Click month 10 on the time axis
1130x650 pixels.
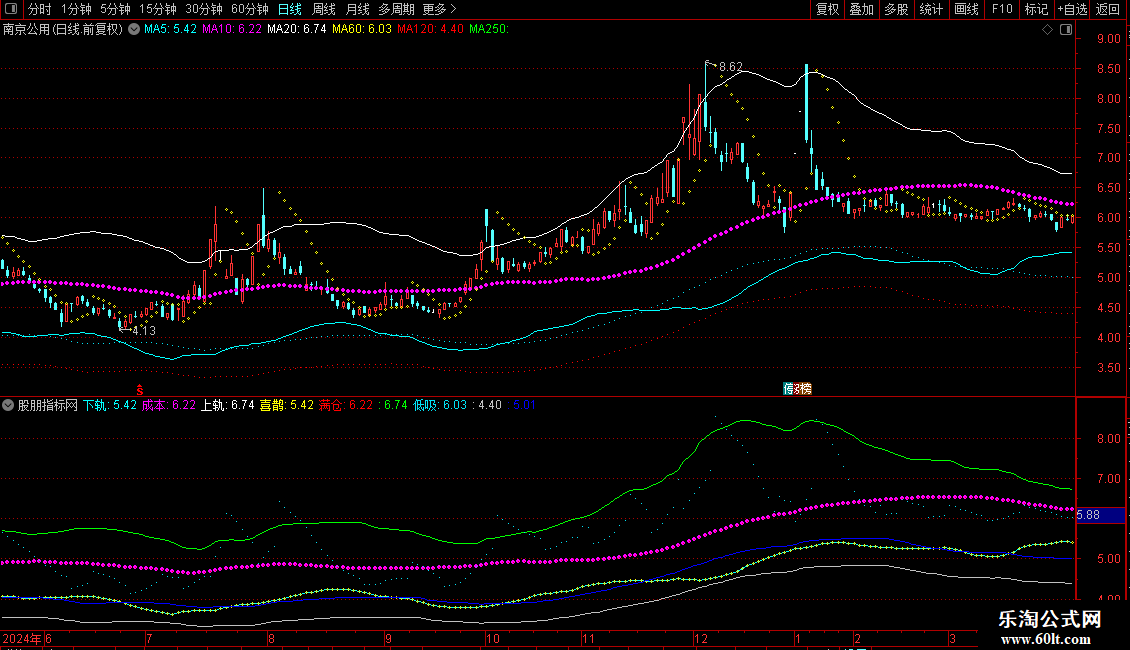click(492, 638)
